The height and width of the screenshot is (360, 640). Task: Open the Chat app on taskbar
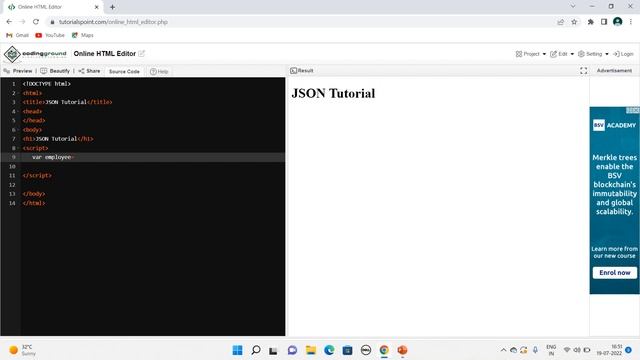pyautogui.click(x=292, y=350)
